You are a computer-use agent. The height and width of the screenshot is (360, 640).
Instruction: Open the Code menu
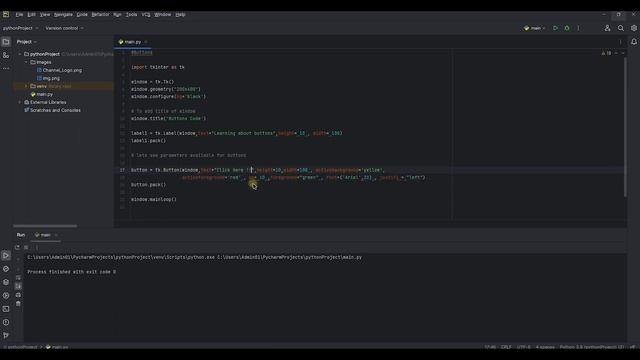[82, 15]
